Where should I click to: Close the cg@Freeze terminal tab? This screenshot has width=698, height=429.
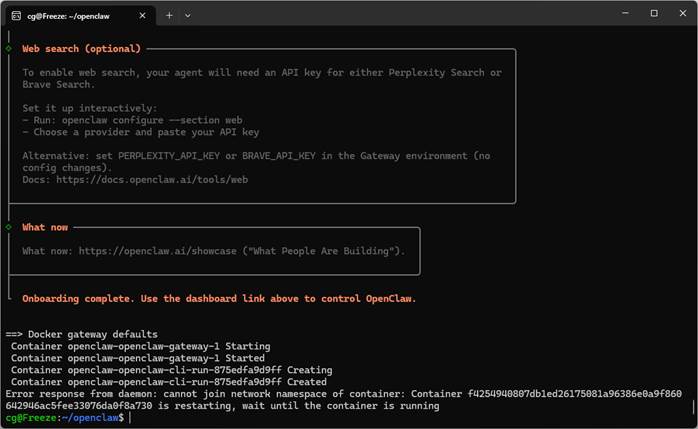(143, 15)
